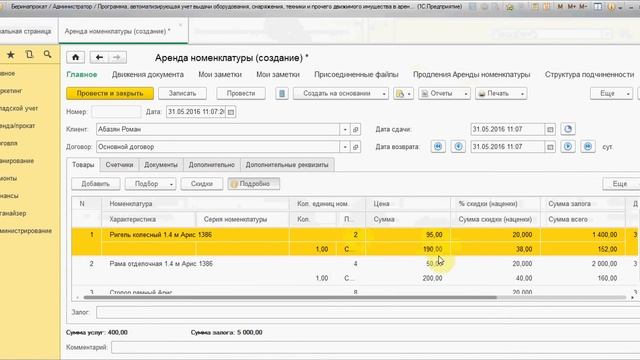Click Добавить row button
640x360 pixels.
(x=96, y=184)
